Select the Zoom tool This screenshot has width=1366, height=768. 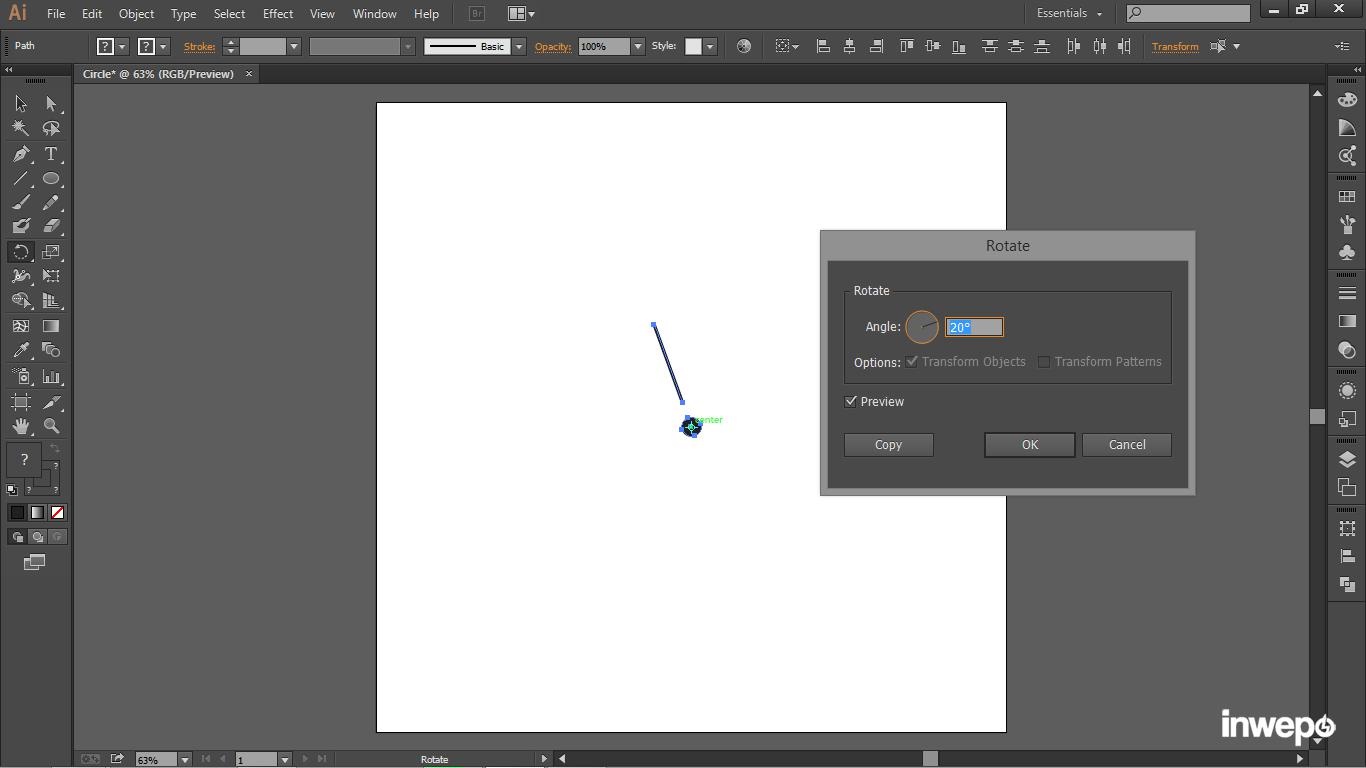pos(51,426)
